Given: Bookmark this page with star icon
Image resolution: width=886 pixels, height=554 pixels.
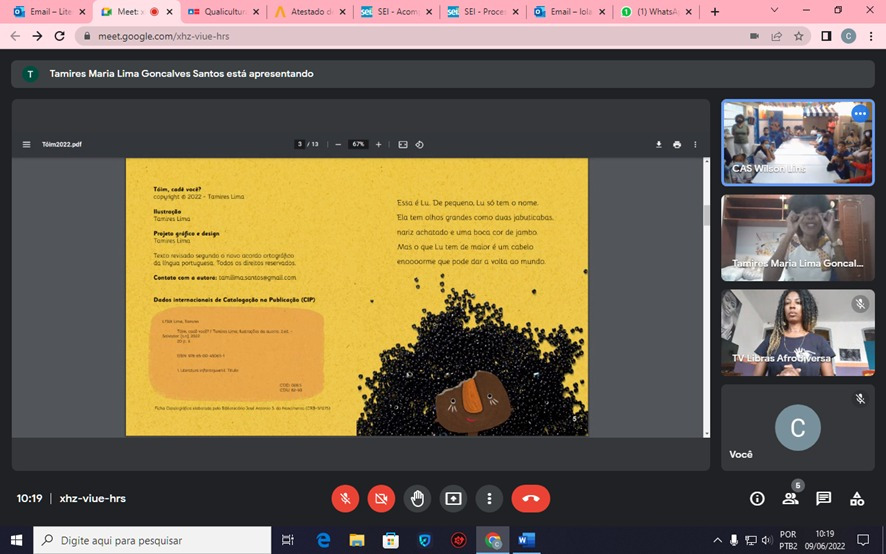Looking at the screenshot, I should coord(798,36).
